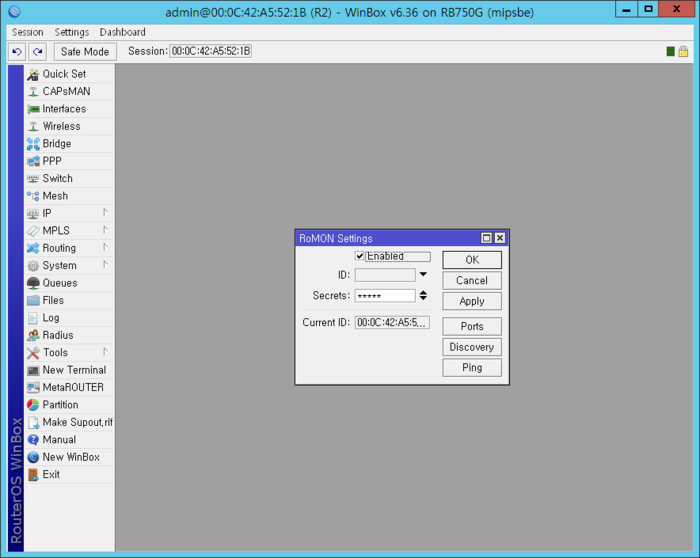
Task: Open Quick Set from the sidebar
Action: (69, 74)
